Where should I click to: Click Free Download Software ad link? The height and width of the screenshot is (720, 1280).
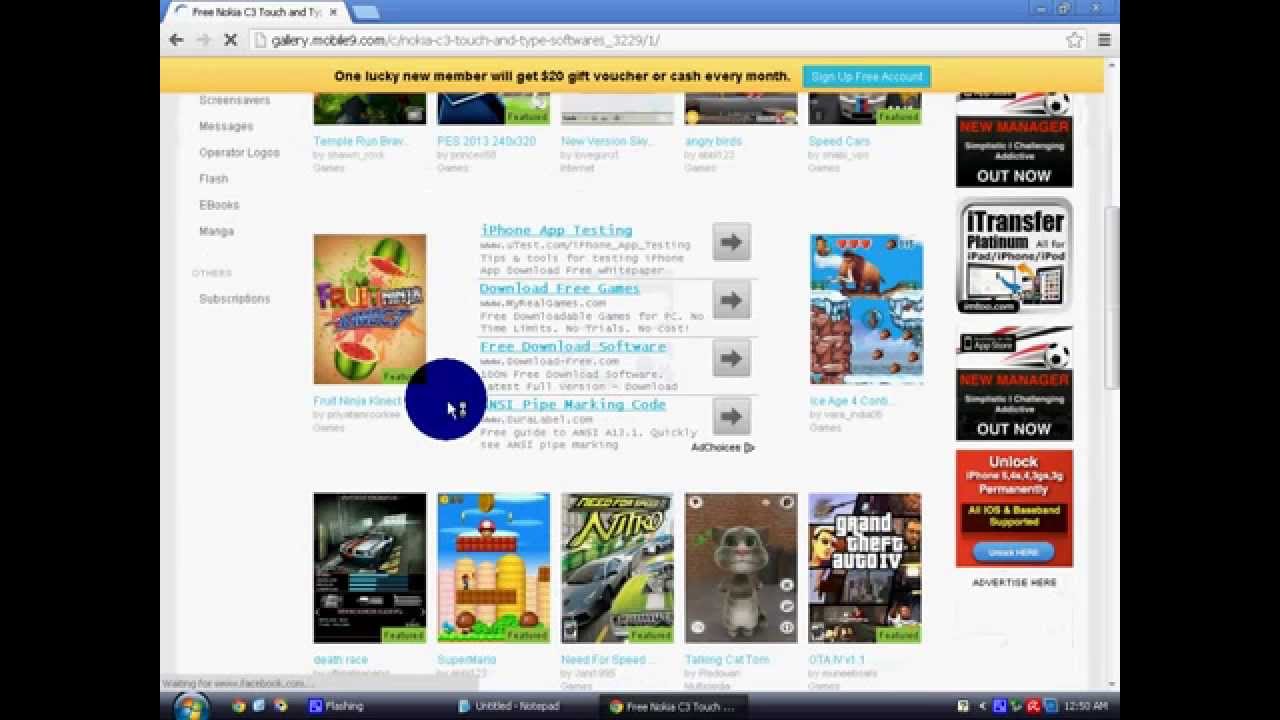pyautogui.click(x=572, y=346)
